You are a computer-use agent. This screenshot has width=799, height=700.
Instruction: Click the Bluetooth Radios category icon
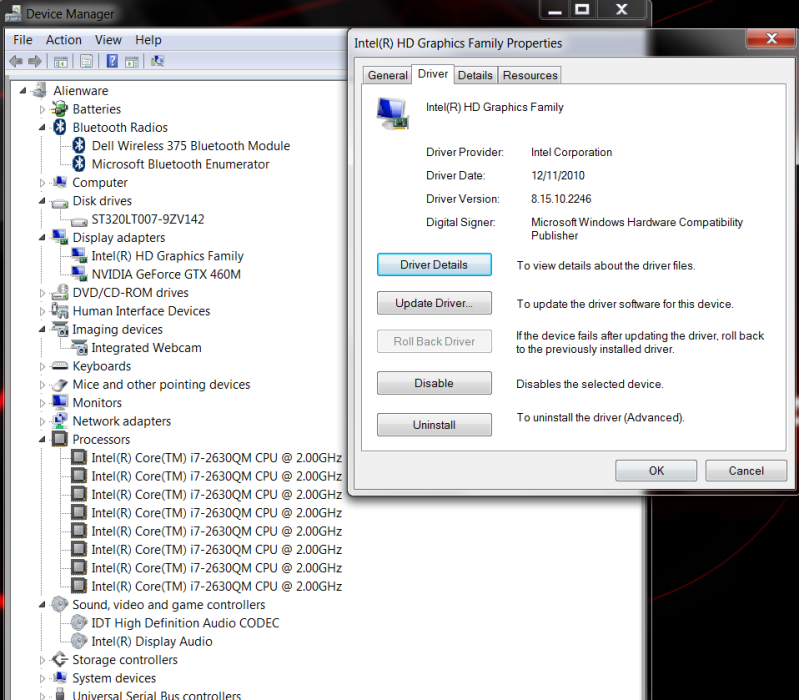click(60, 127)
